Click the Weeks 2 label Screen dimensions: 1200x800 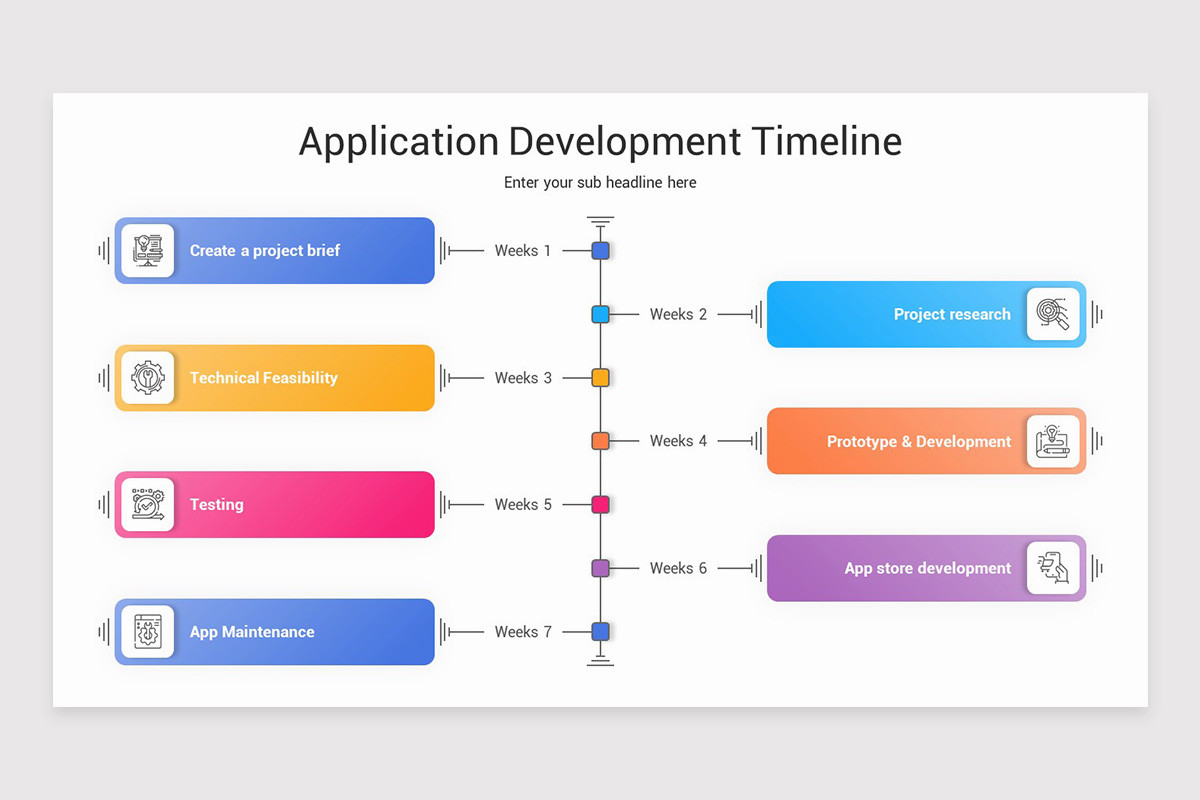(678, 314)
